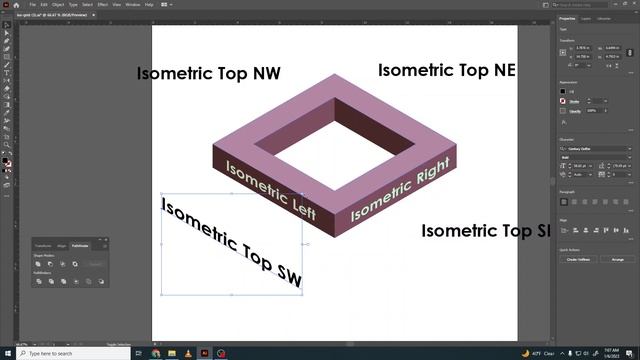The width and height of the screenshot is (640, 360).
Task: Show more Transform options
Action: click(631, 73)
